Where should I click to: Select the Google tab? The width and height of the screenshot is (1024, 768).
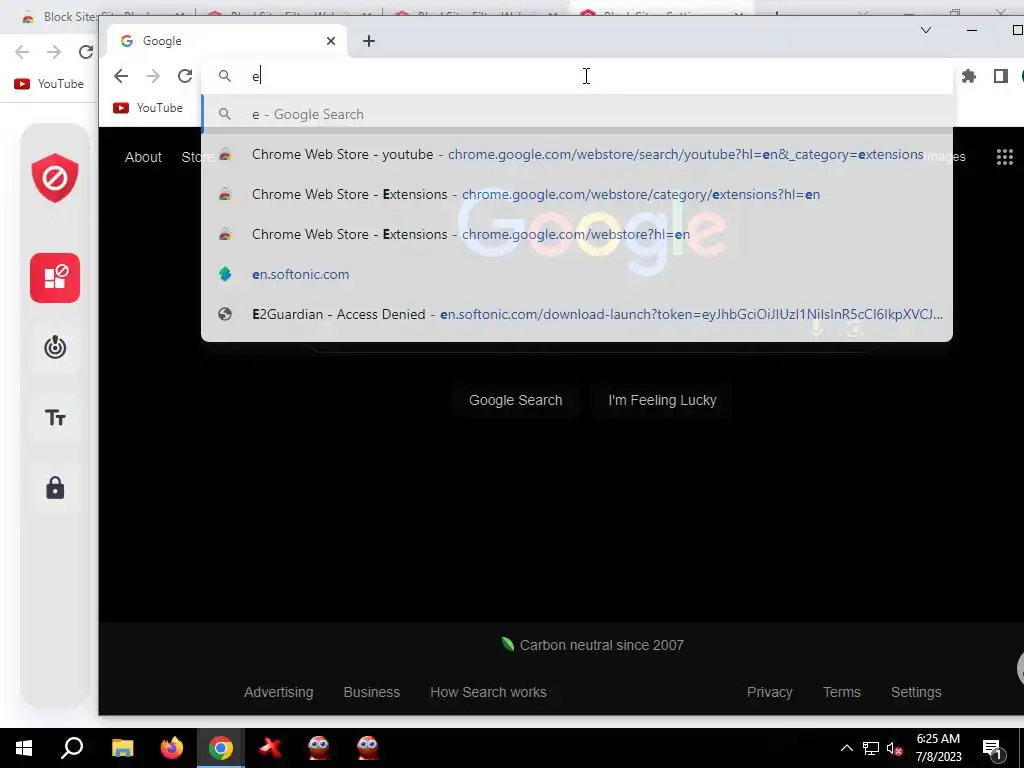226,41
